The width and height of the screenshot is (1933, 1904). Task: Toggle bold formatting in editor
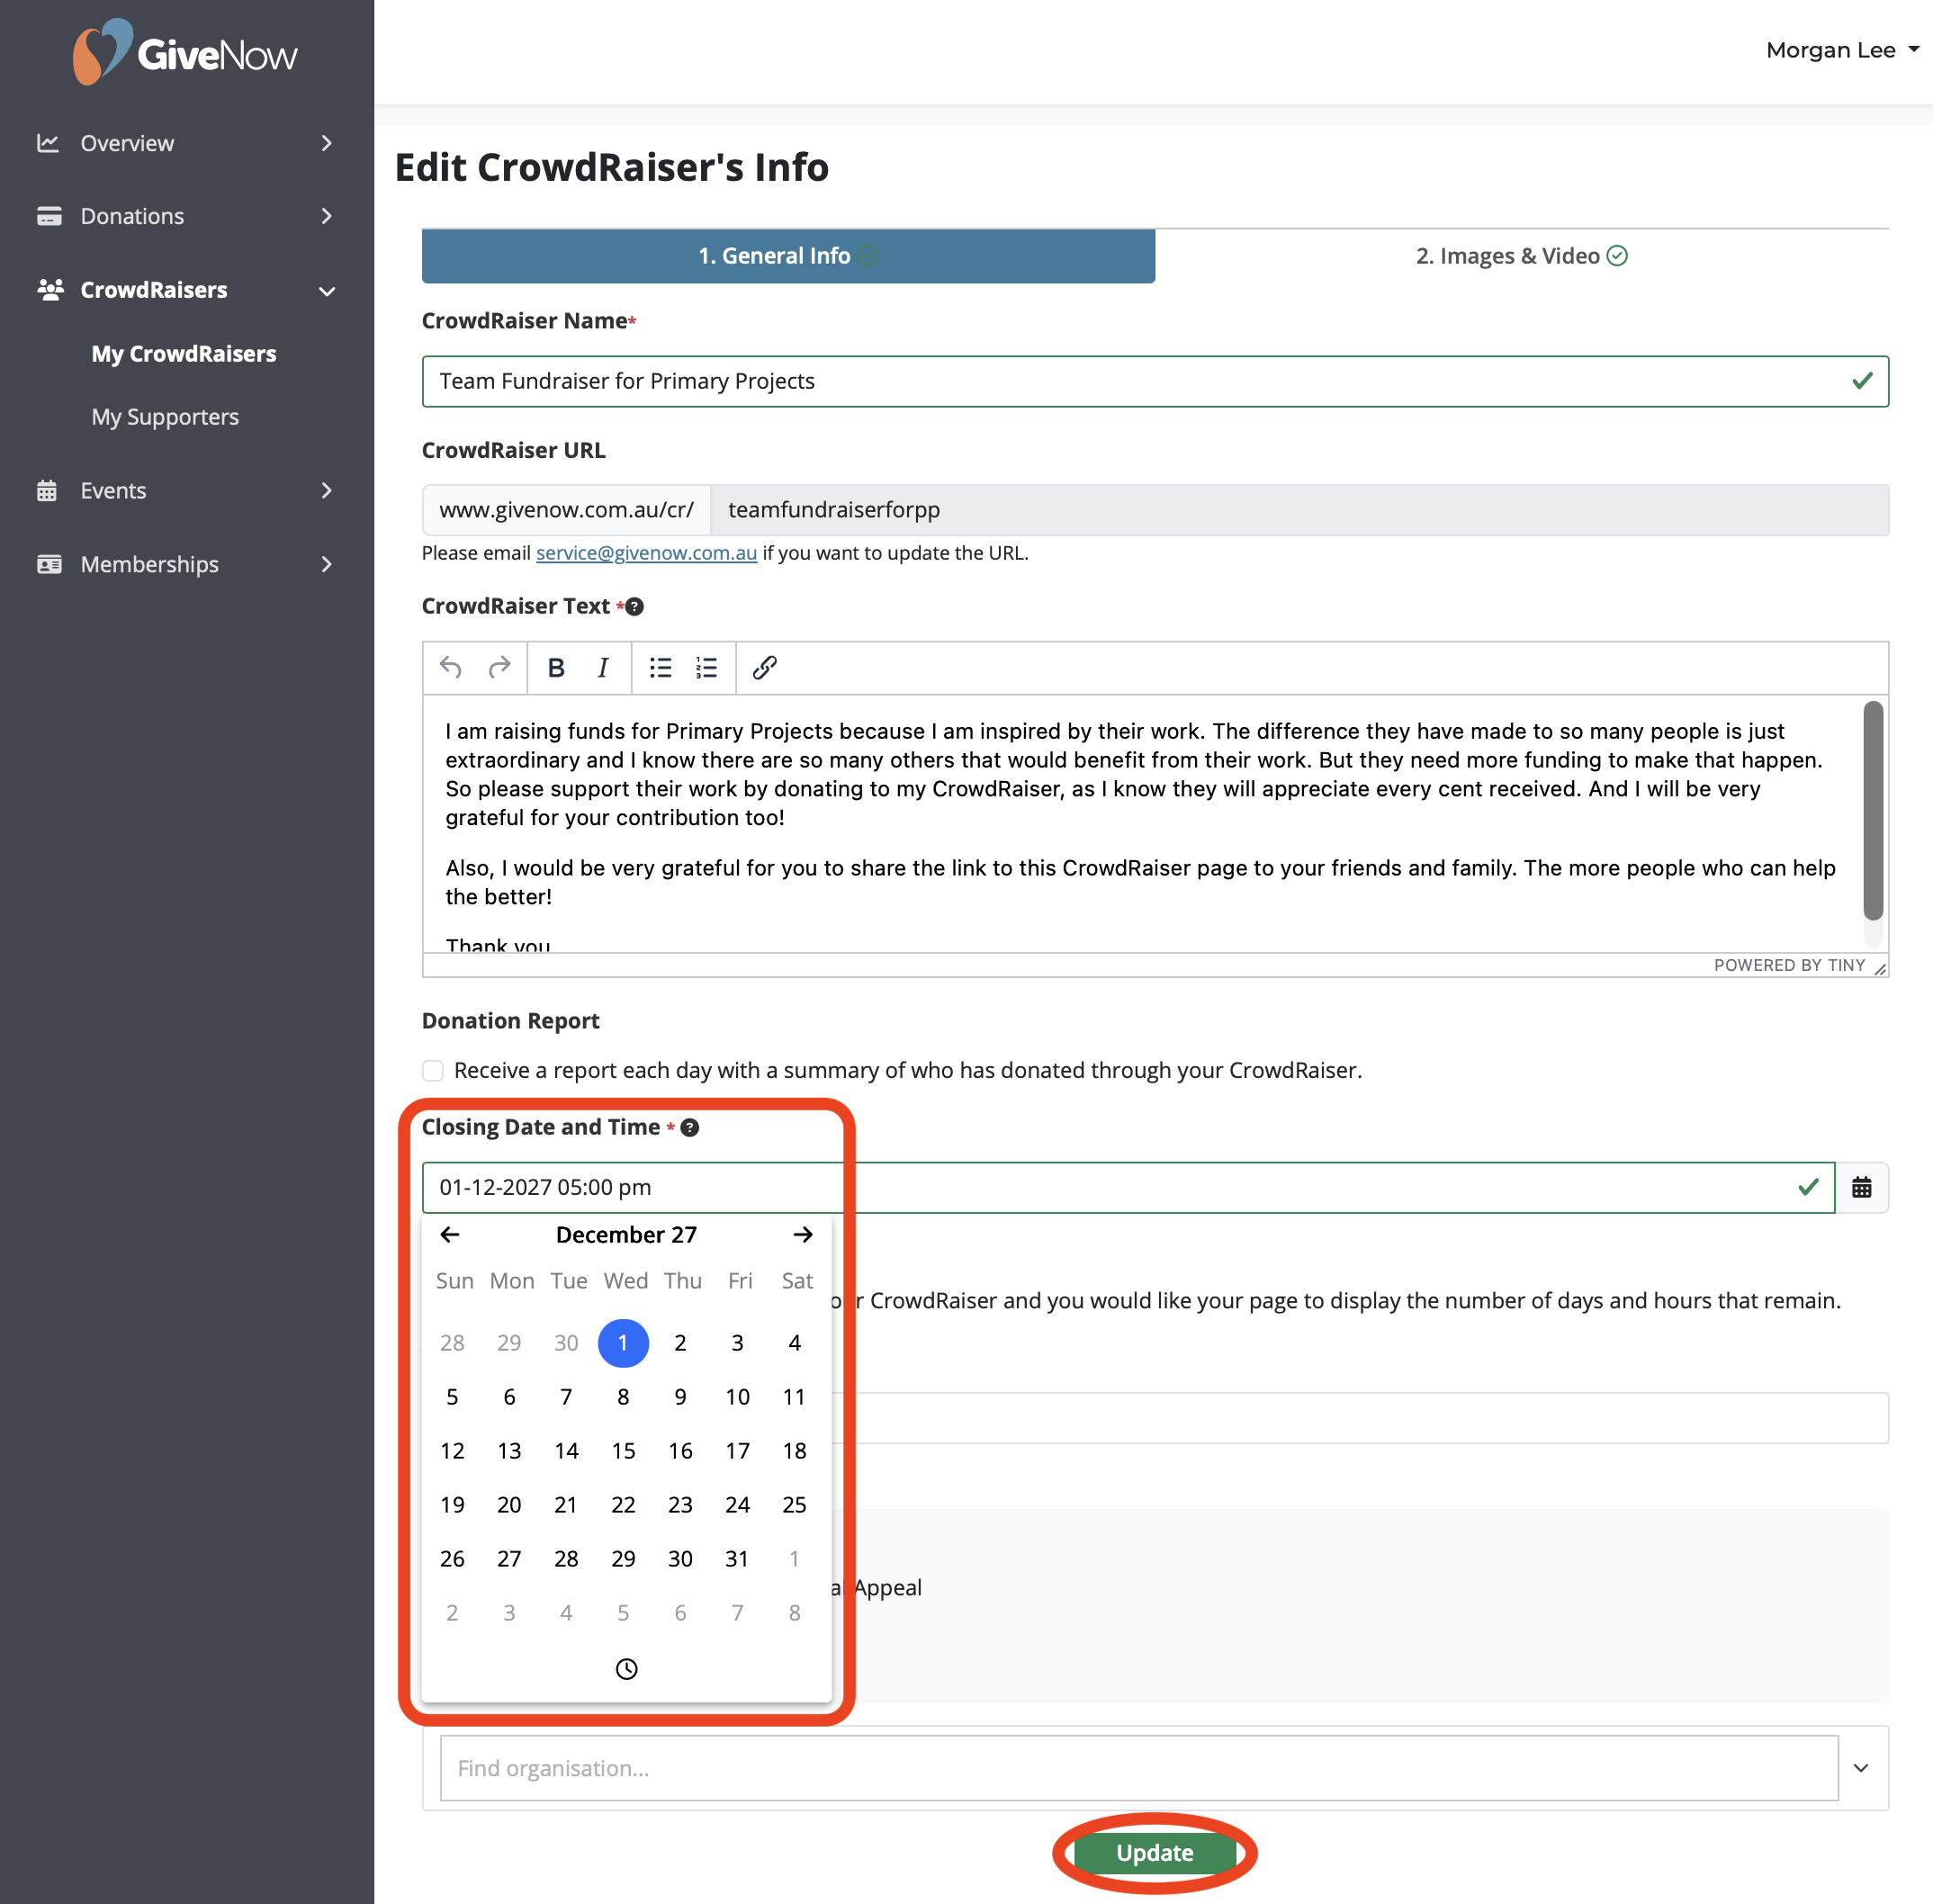pos(556,668)
